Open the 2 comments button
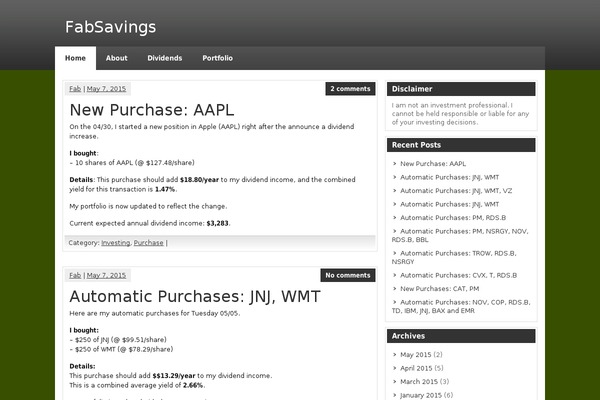Screen dimensions: 600x400 click(x=350, y=89)
